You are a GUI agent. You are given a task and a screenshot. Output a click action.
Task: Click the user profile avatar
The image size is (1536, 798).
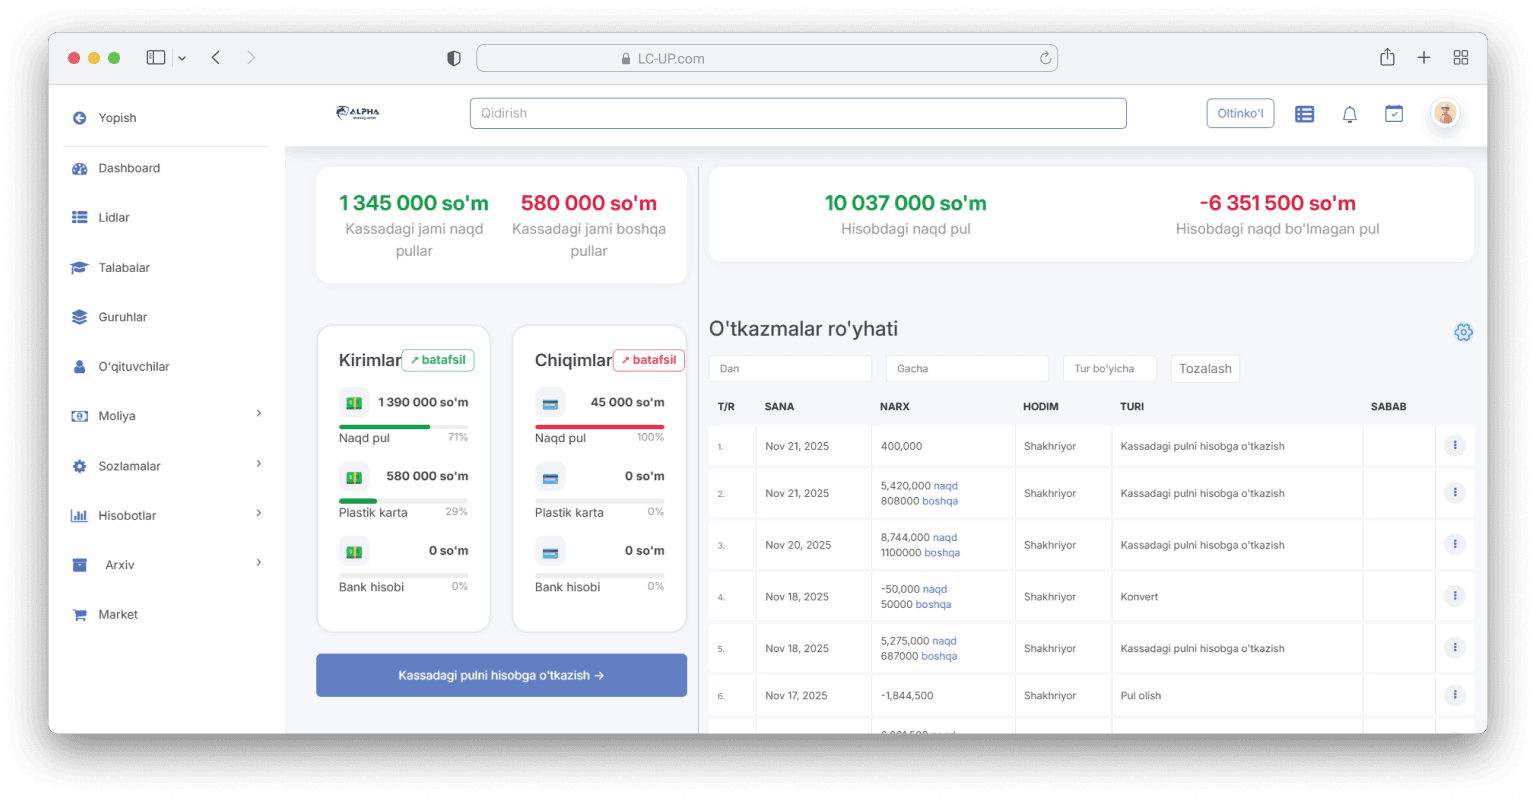click(1444, 113)
